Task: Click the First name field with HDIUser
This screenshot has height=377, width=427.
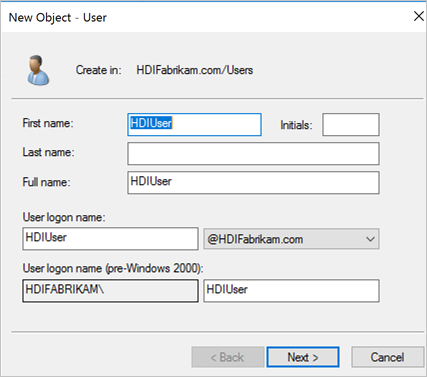Action: tap(194, 124)
